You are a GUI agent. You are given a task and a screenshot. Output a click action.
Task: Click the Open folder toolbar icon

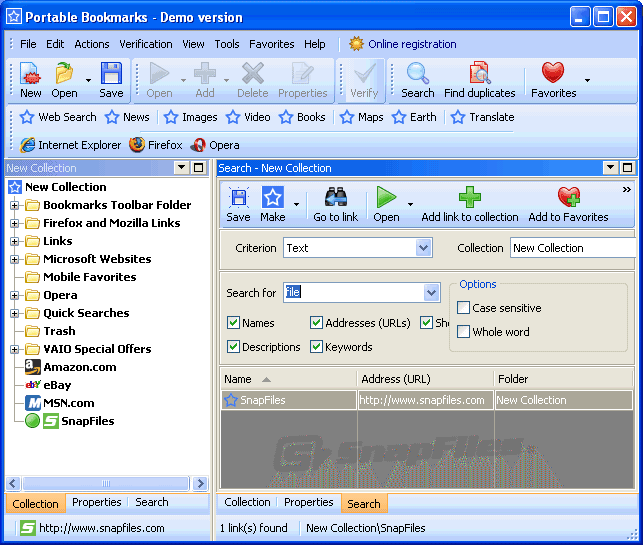point(64,74)
